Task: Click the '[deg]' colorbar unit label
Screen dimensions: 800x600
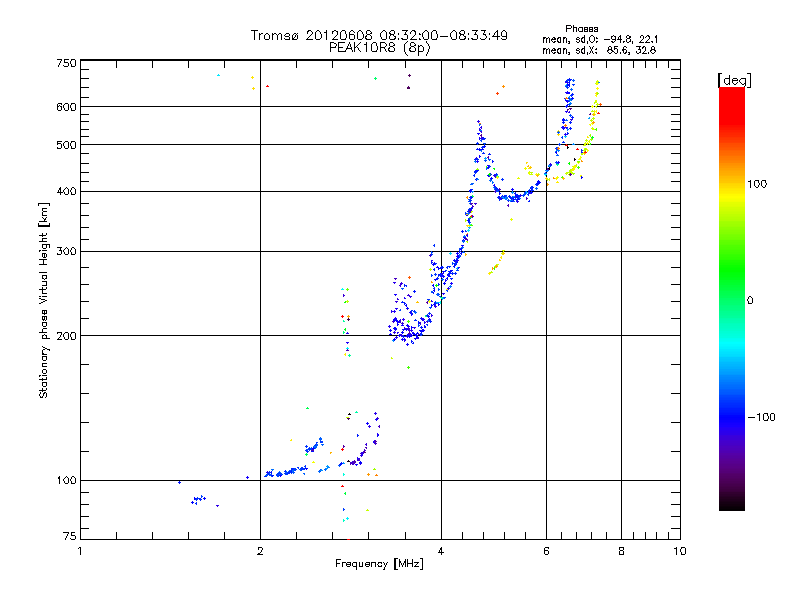Action: point(734,80)
